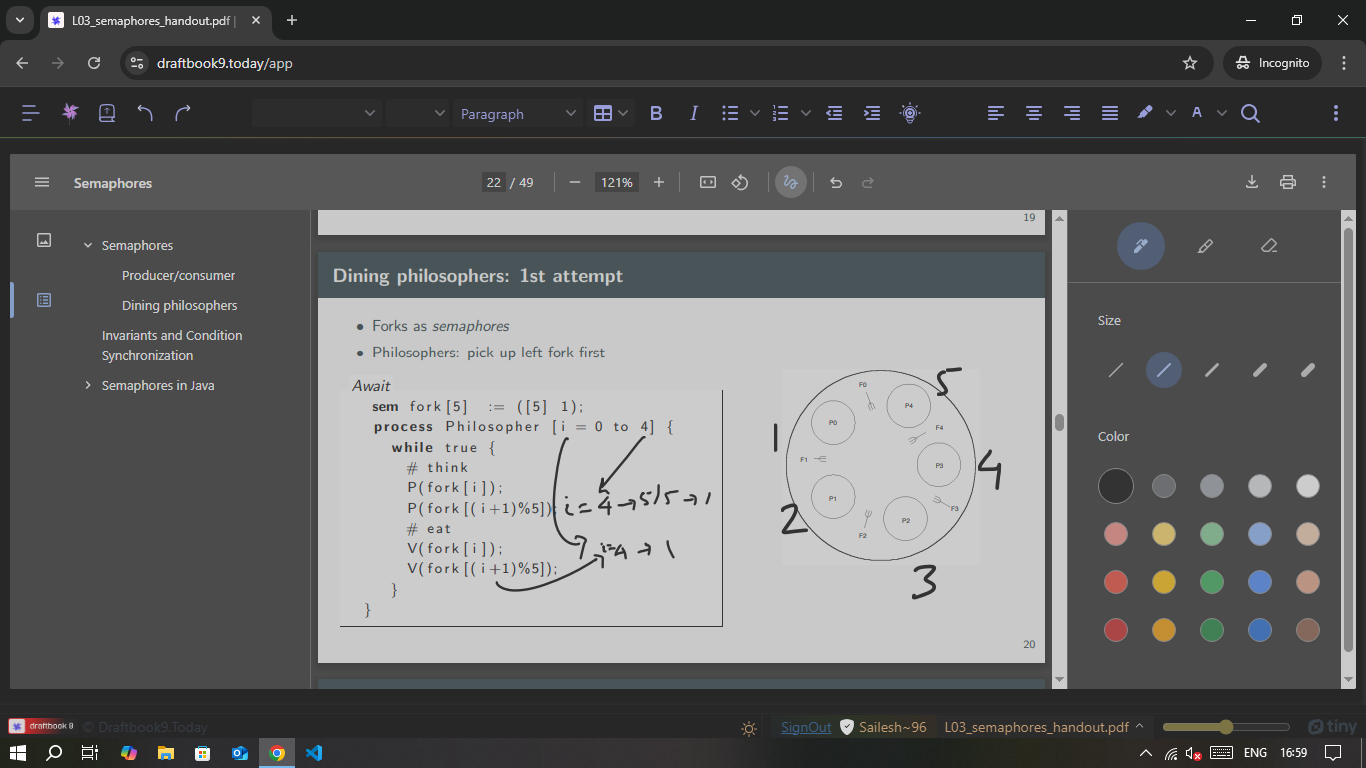
Task: Expand the Semaphores in Java outline entry
Action: click(x=88, y=386)
